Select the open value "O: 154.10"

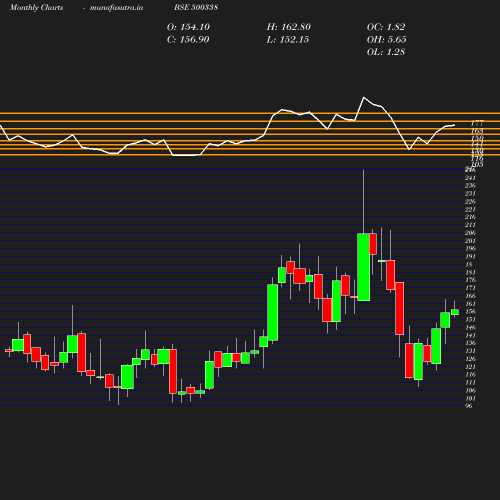(188, 27)
